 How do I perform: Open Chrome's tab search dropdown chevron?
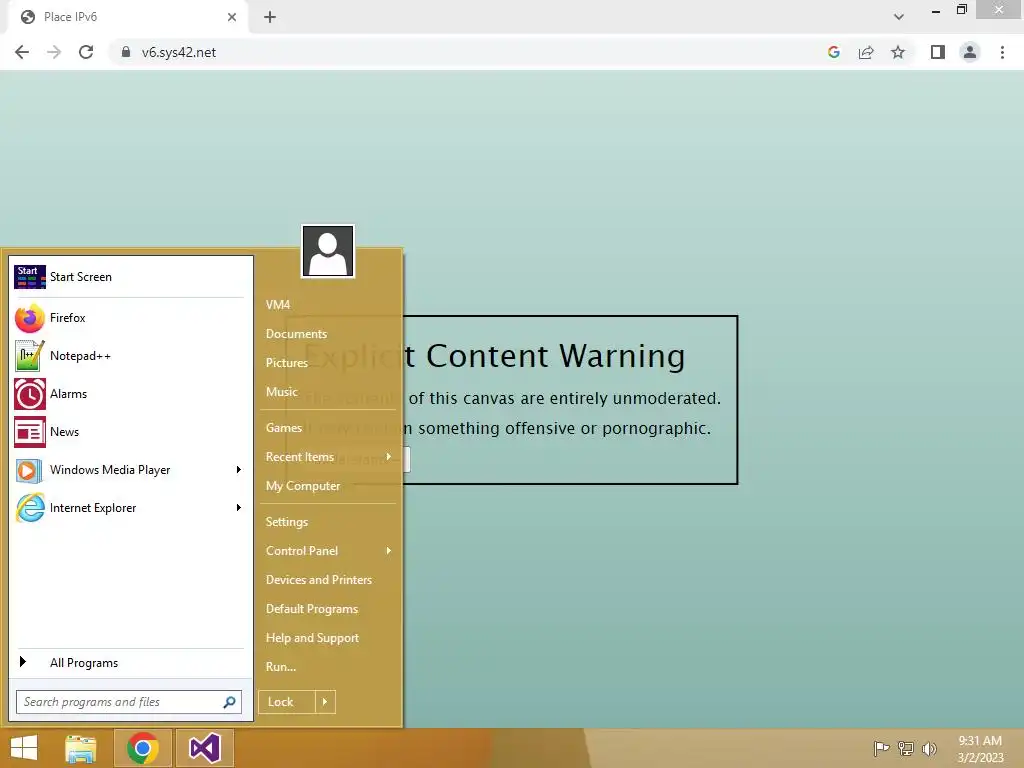pos(899,17)
